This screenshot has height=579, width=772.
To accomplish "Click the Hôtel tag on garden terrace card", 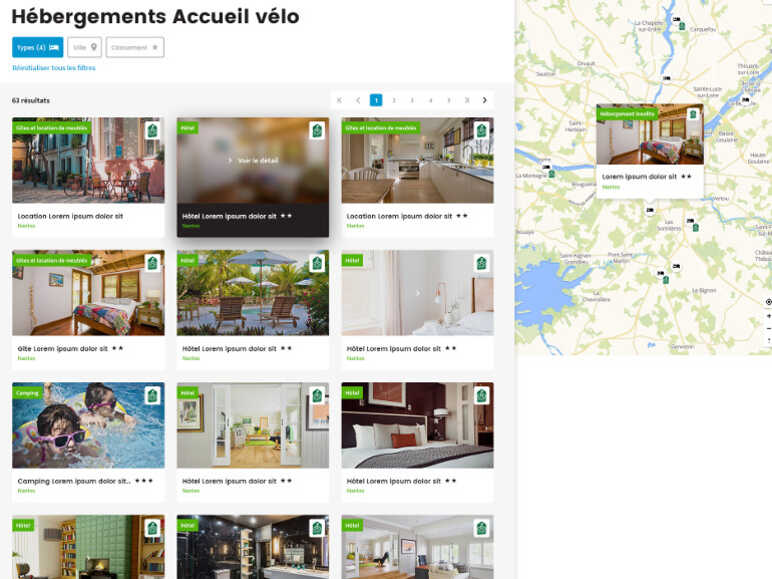I will (x=188, y=260).
